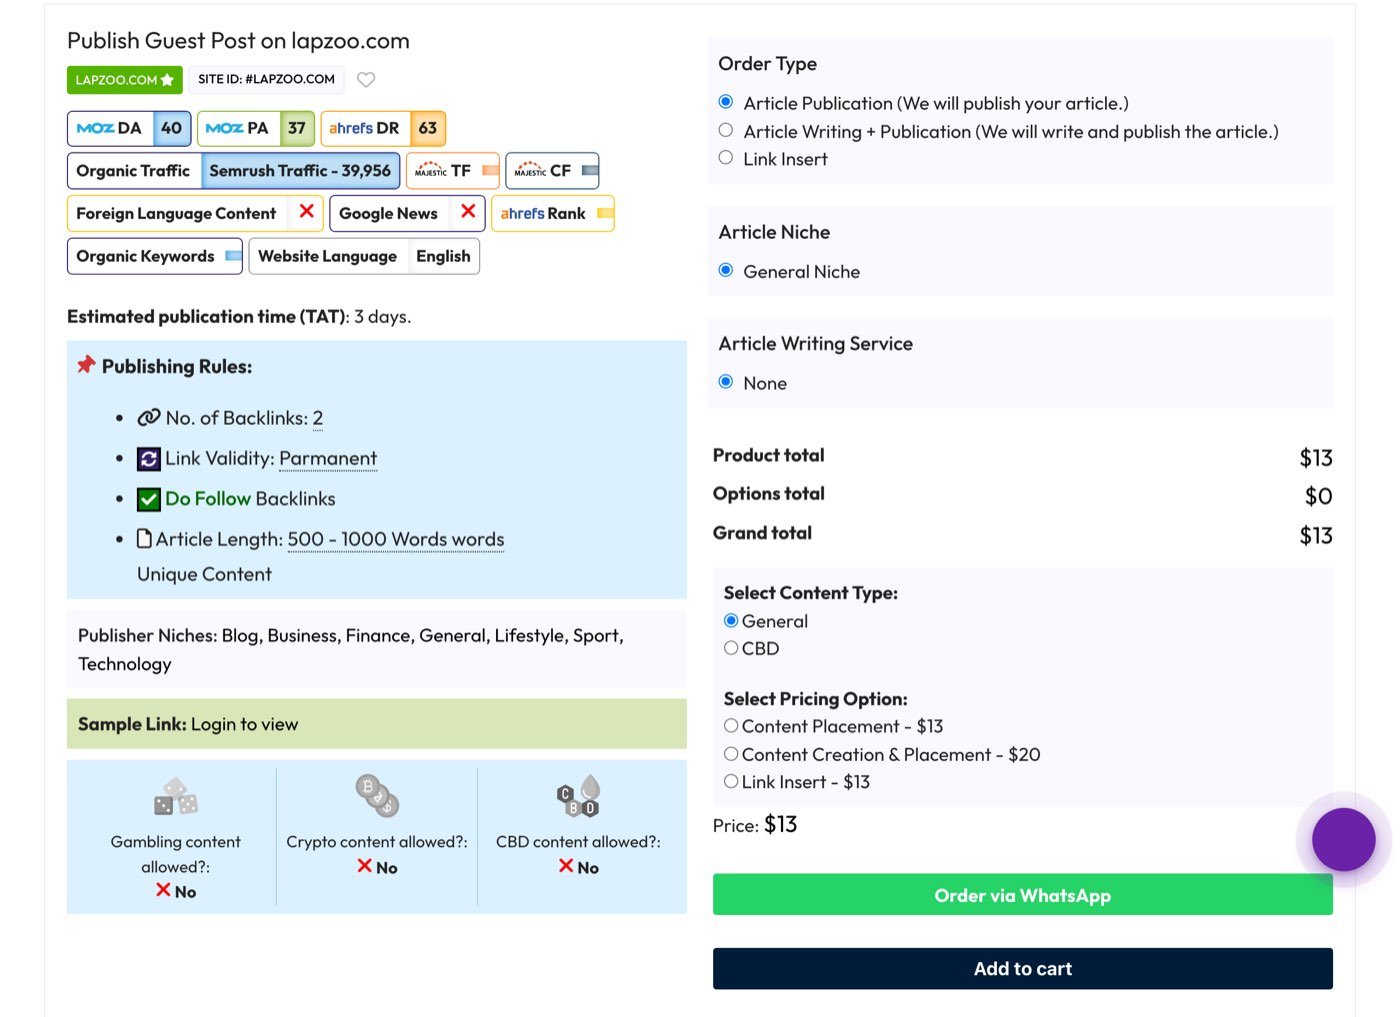
Task: Click the underlined Parmanent link validity text
Action: [328, 459]
